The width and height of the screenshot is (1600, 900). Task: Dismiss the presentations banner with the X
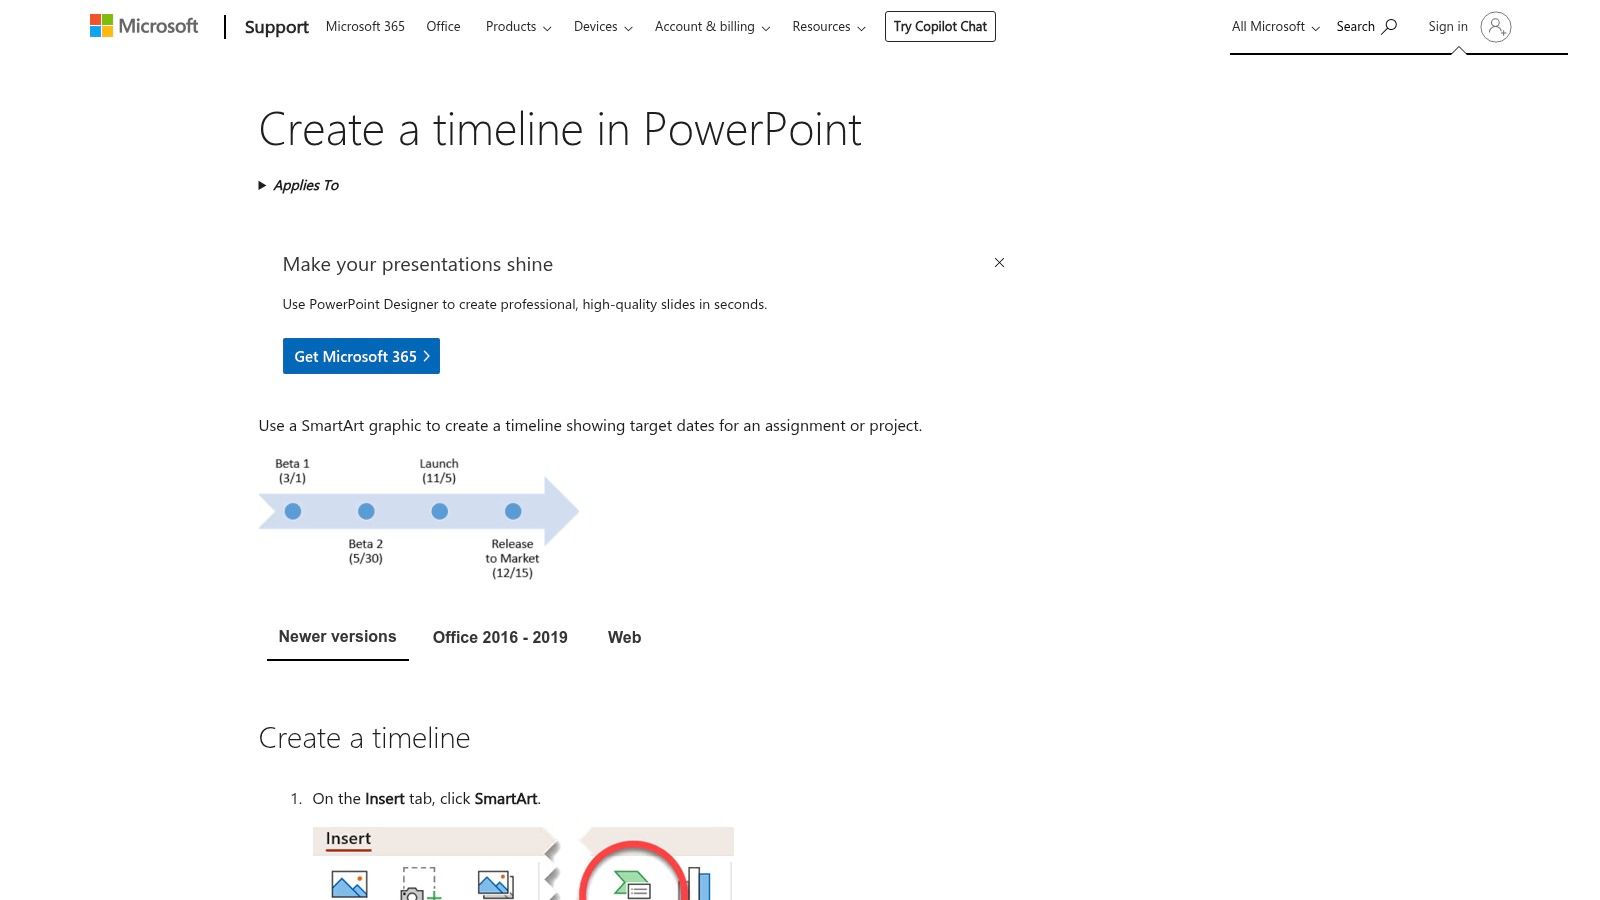(x=999, y=262)
